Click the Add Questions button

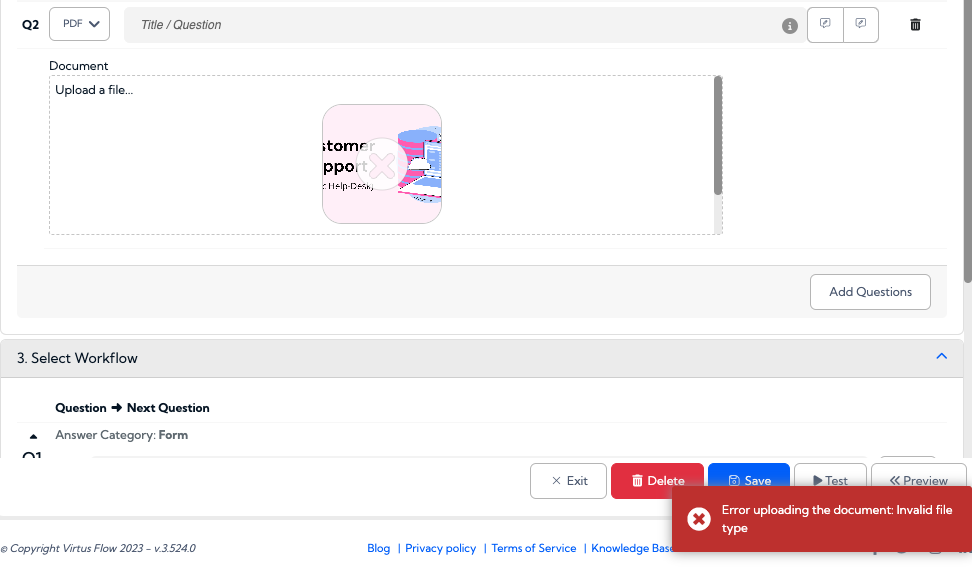click(x=870, y=292)
